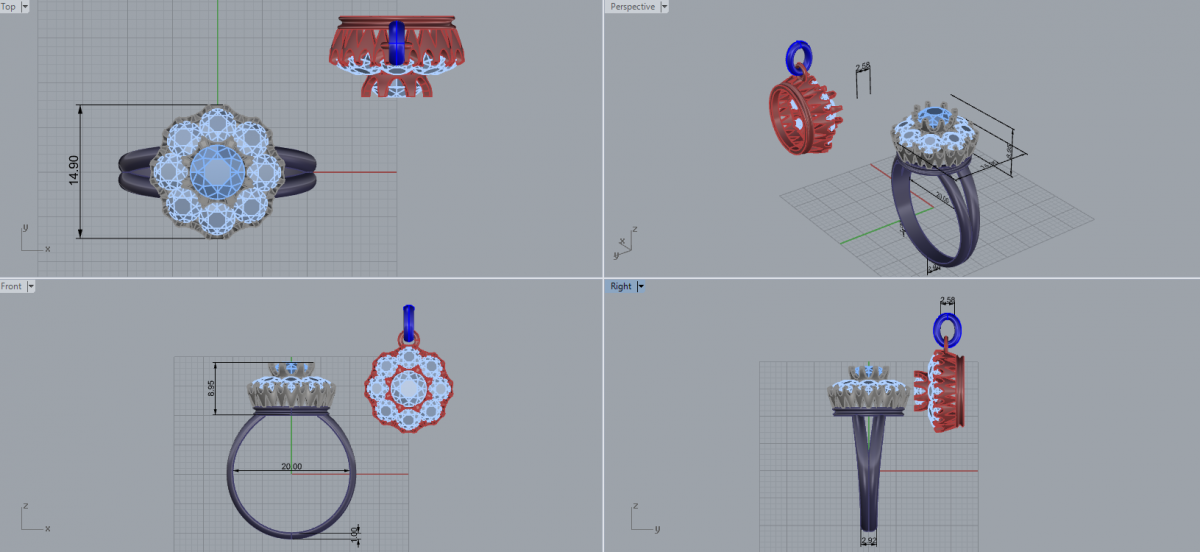Screen dimensions: 1200x552
Task: Select the blue bail ring in Front view
Action: click(x=406, y=322)
